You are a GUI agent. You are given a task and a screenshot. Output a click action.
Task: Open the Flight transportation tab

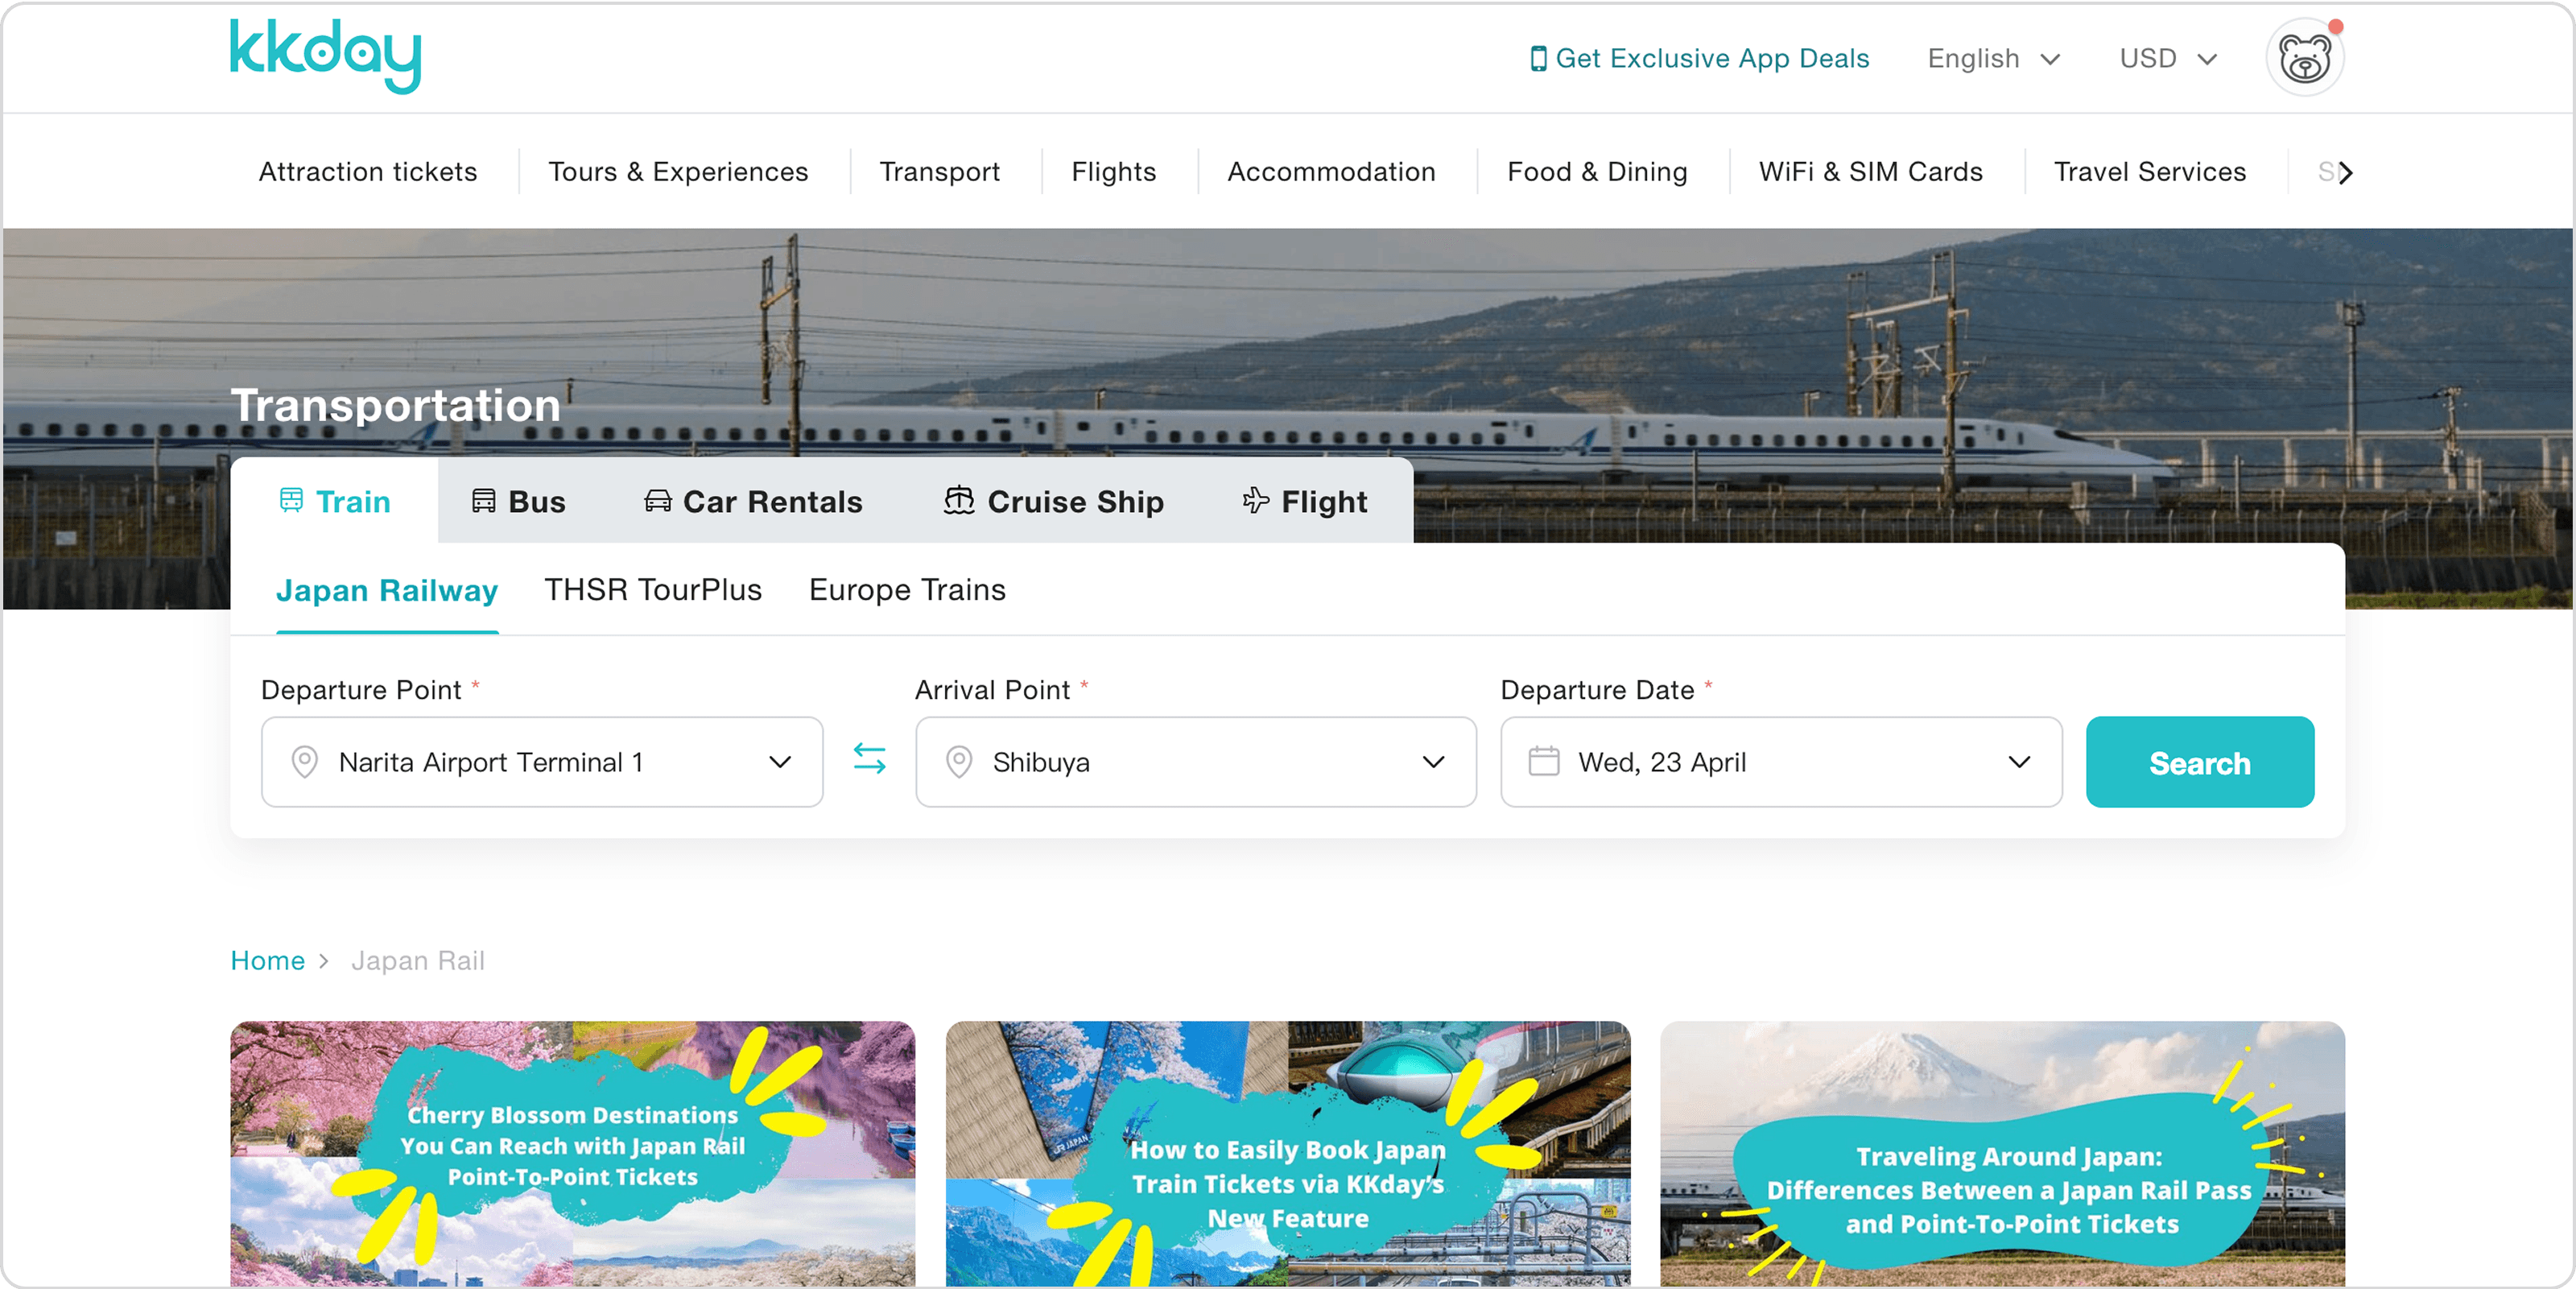click(x=1304, y=501)
